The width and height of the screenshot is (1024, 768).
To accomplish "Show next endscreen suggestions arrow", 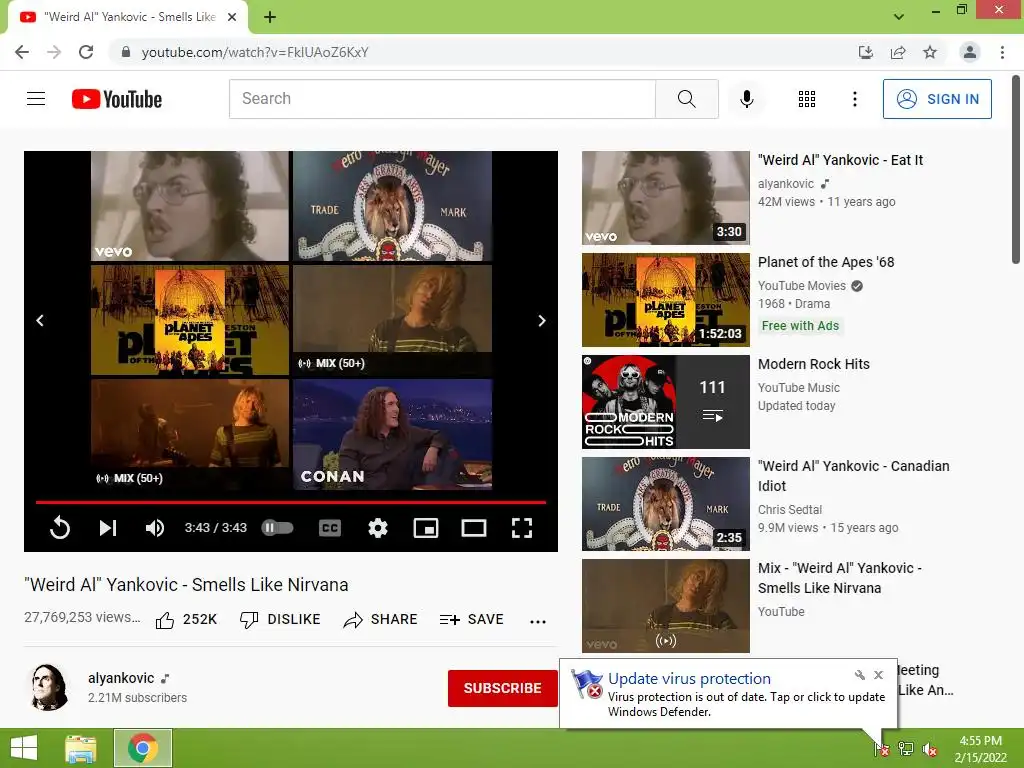I will click(x=541, y=321).
